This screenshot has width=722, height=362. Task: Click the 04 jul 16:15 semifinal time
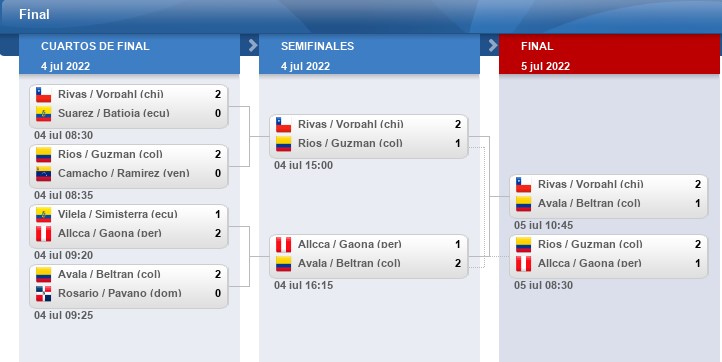click(x=303, y=285)
